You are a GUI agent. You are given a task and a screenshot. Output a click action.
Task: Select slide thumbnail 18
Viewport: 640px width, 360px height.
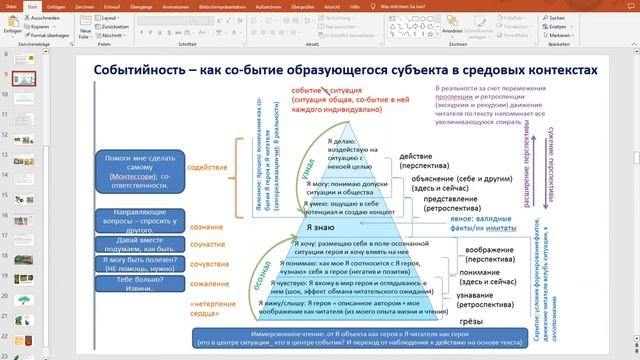click(24, 260)
